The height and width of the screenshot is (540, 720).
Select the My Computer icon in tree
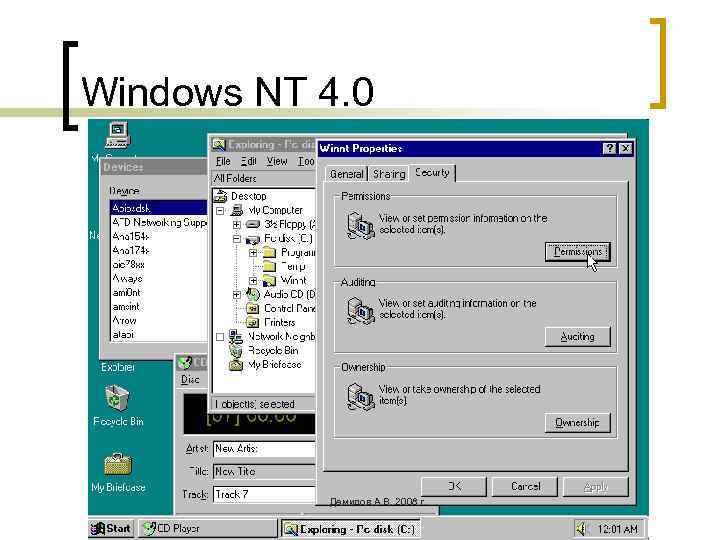click(x=237, y=210)
